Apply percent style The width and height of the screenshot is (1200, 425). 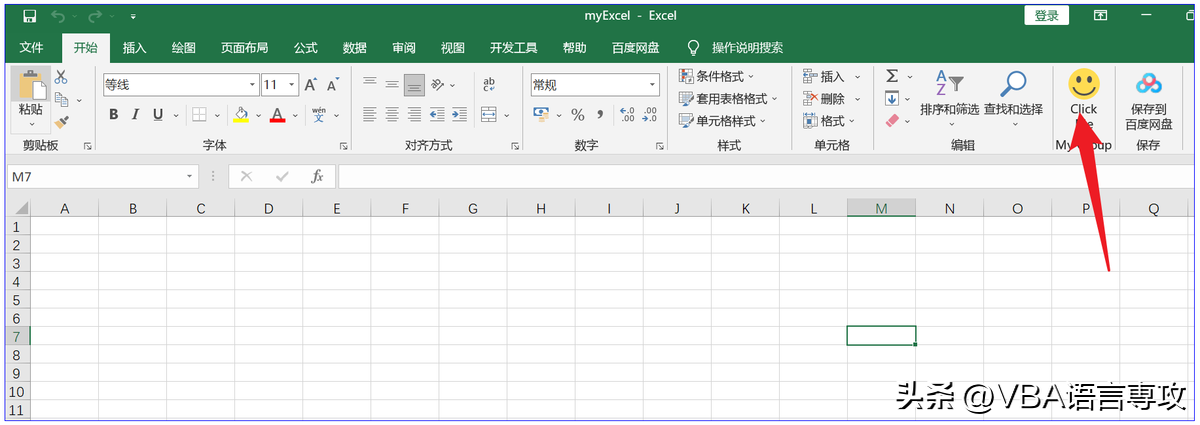coord(577,115)
